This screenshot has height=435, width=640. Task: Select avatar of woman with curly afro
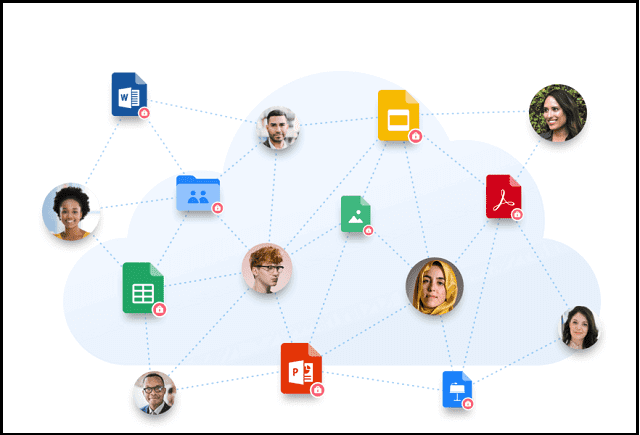[x=71, y=212]
